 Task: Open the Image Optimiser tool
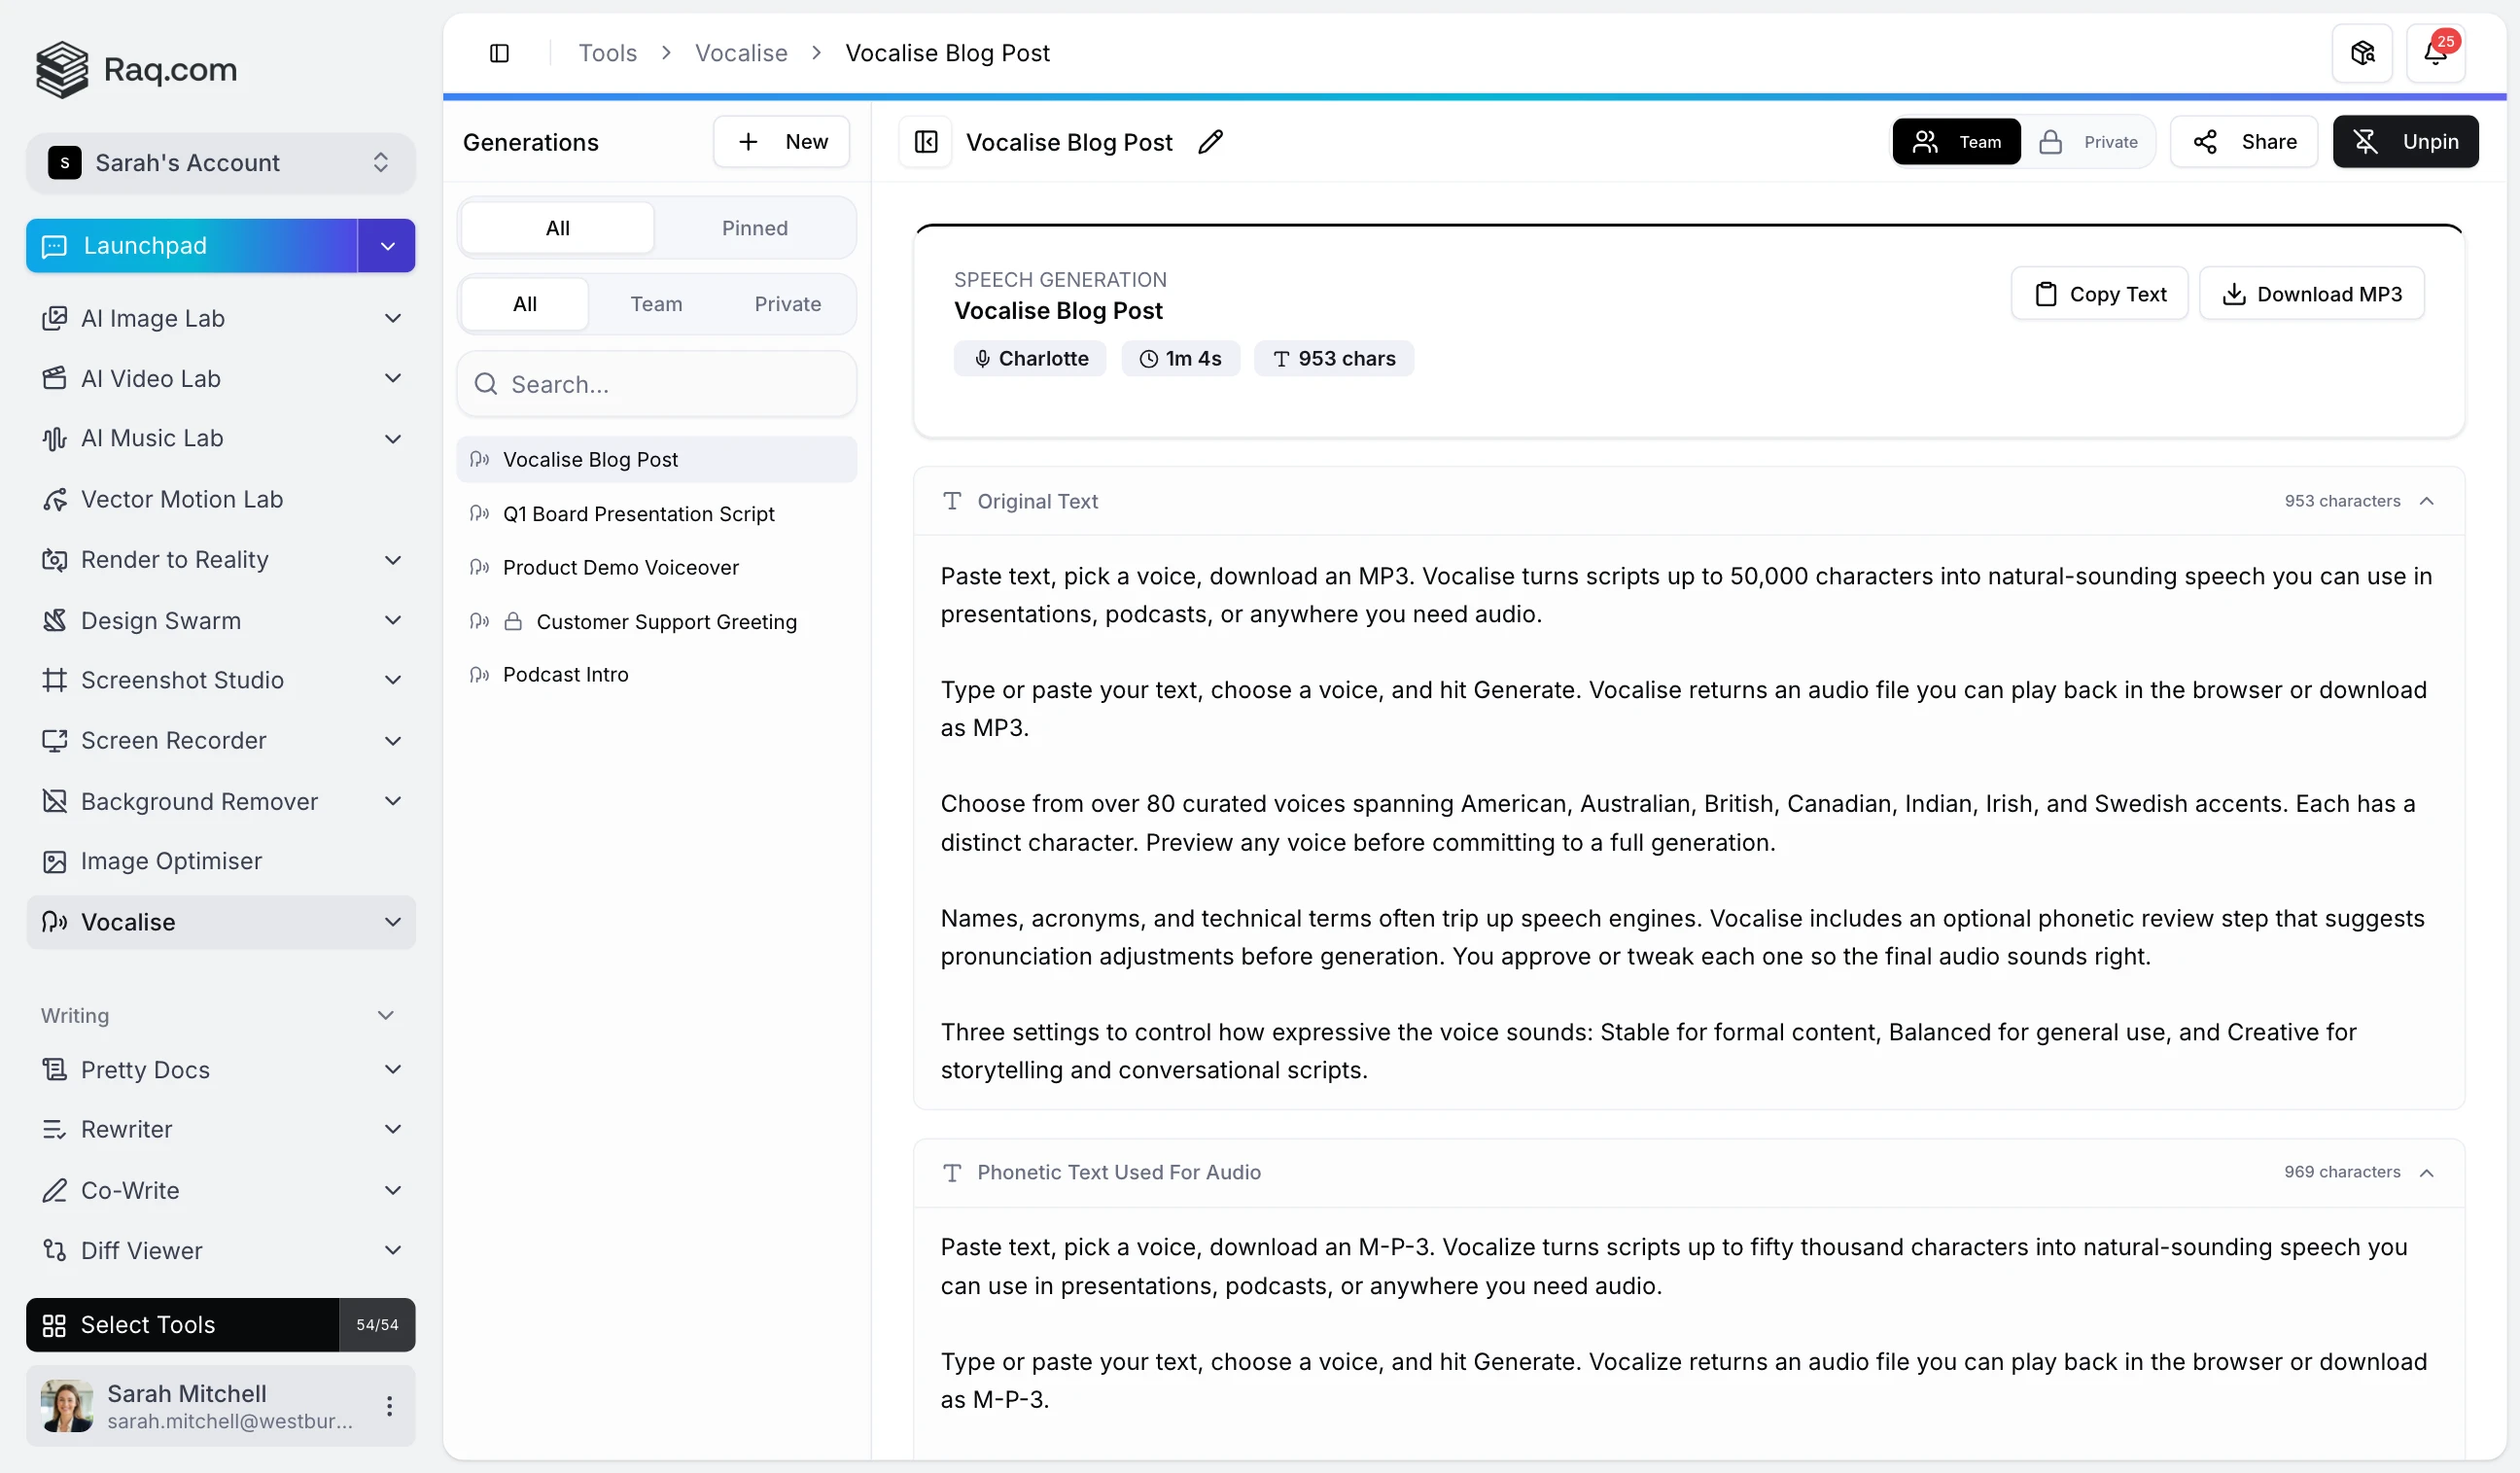pyautogui.click(x=171, y=861)
